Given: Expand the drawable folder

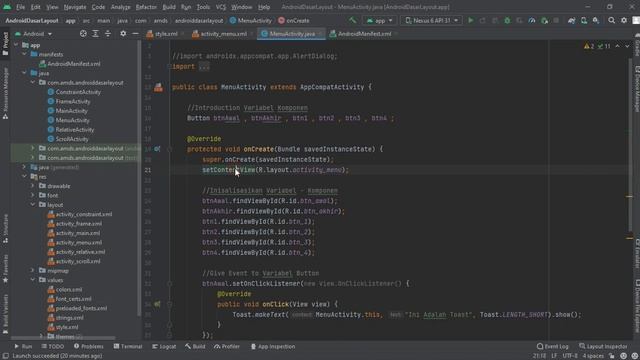Looking at the screenshot, I should (33, 186).
